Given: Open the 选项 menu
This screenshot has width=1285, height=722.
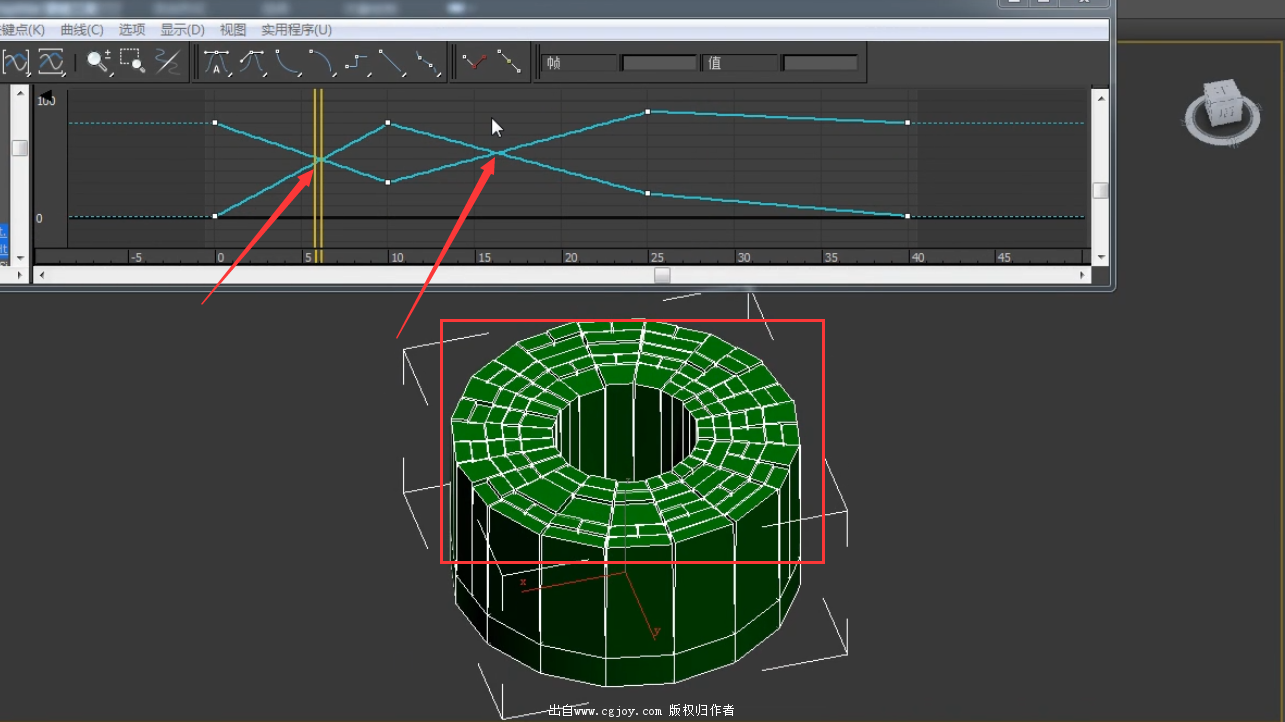Looking at the screenshot, I should pyautogui.click(x=132, y=30).
